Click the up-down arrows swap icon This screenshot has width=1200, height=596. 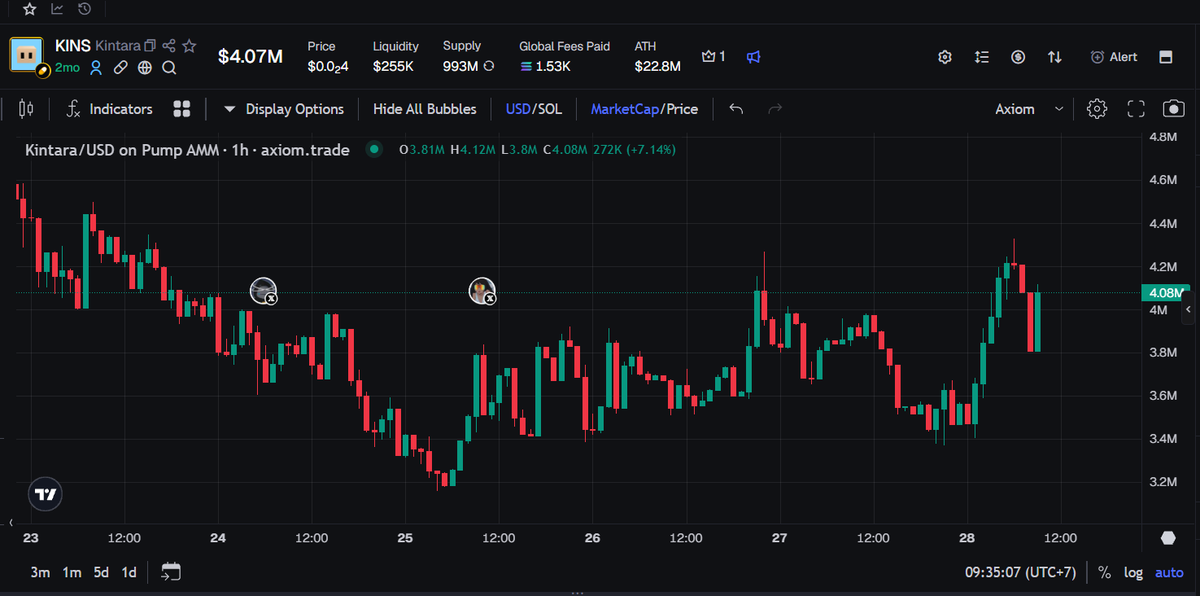click(x=1055, y=57)
